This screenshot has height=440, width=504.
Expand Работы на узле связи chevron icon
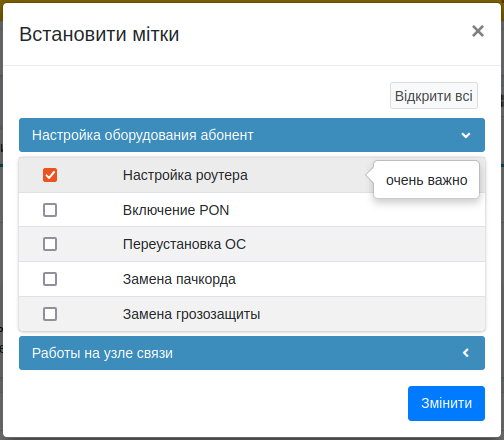[x=466, y=353]
